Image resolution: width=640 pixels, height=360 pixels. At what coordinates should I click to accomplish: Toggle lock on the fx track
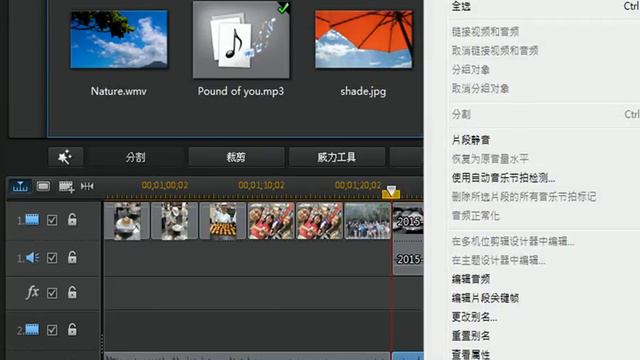tap(72, 292)
